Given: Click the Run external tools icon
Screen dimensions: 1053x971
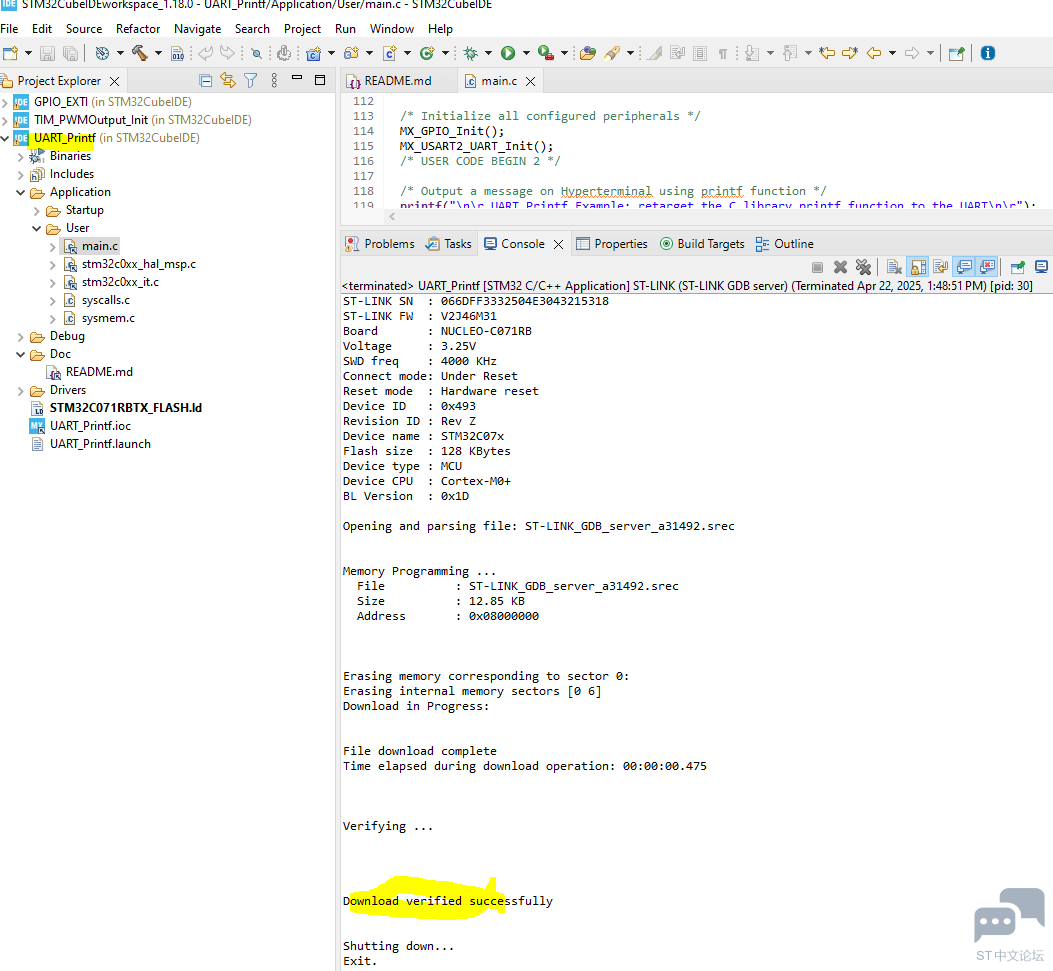Looking at the screenshot, I should 546,53.
